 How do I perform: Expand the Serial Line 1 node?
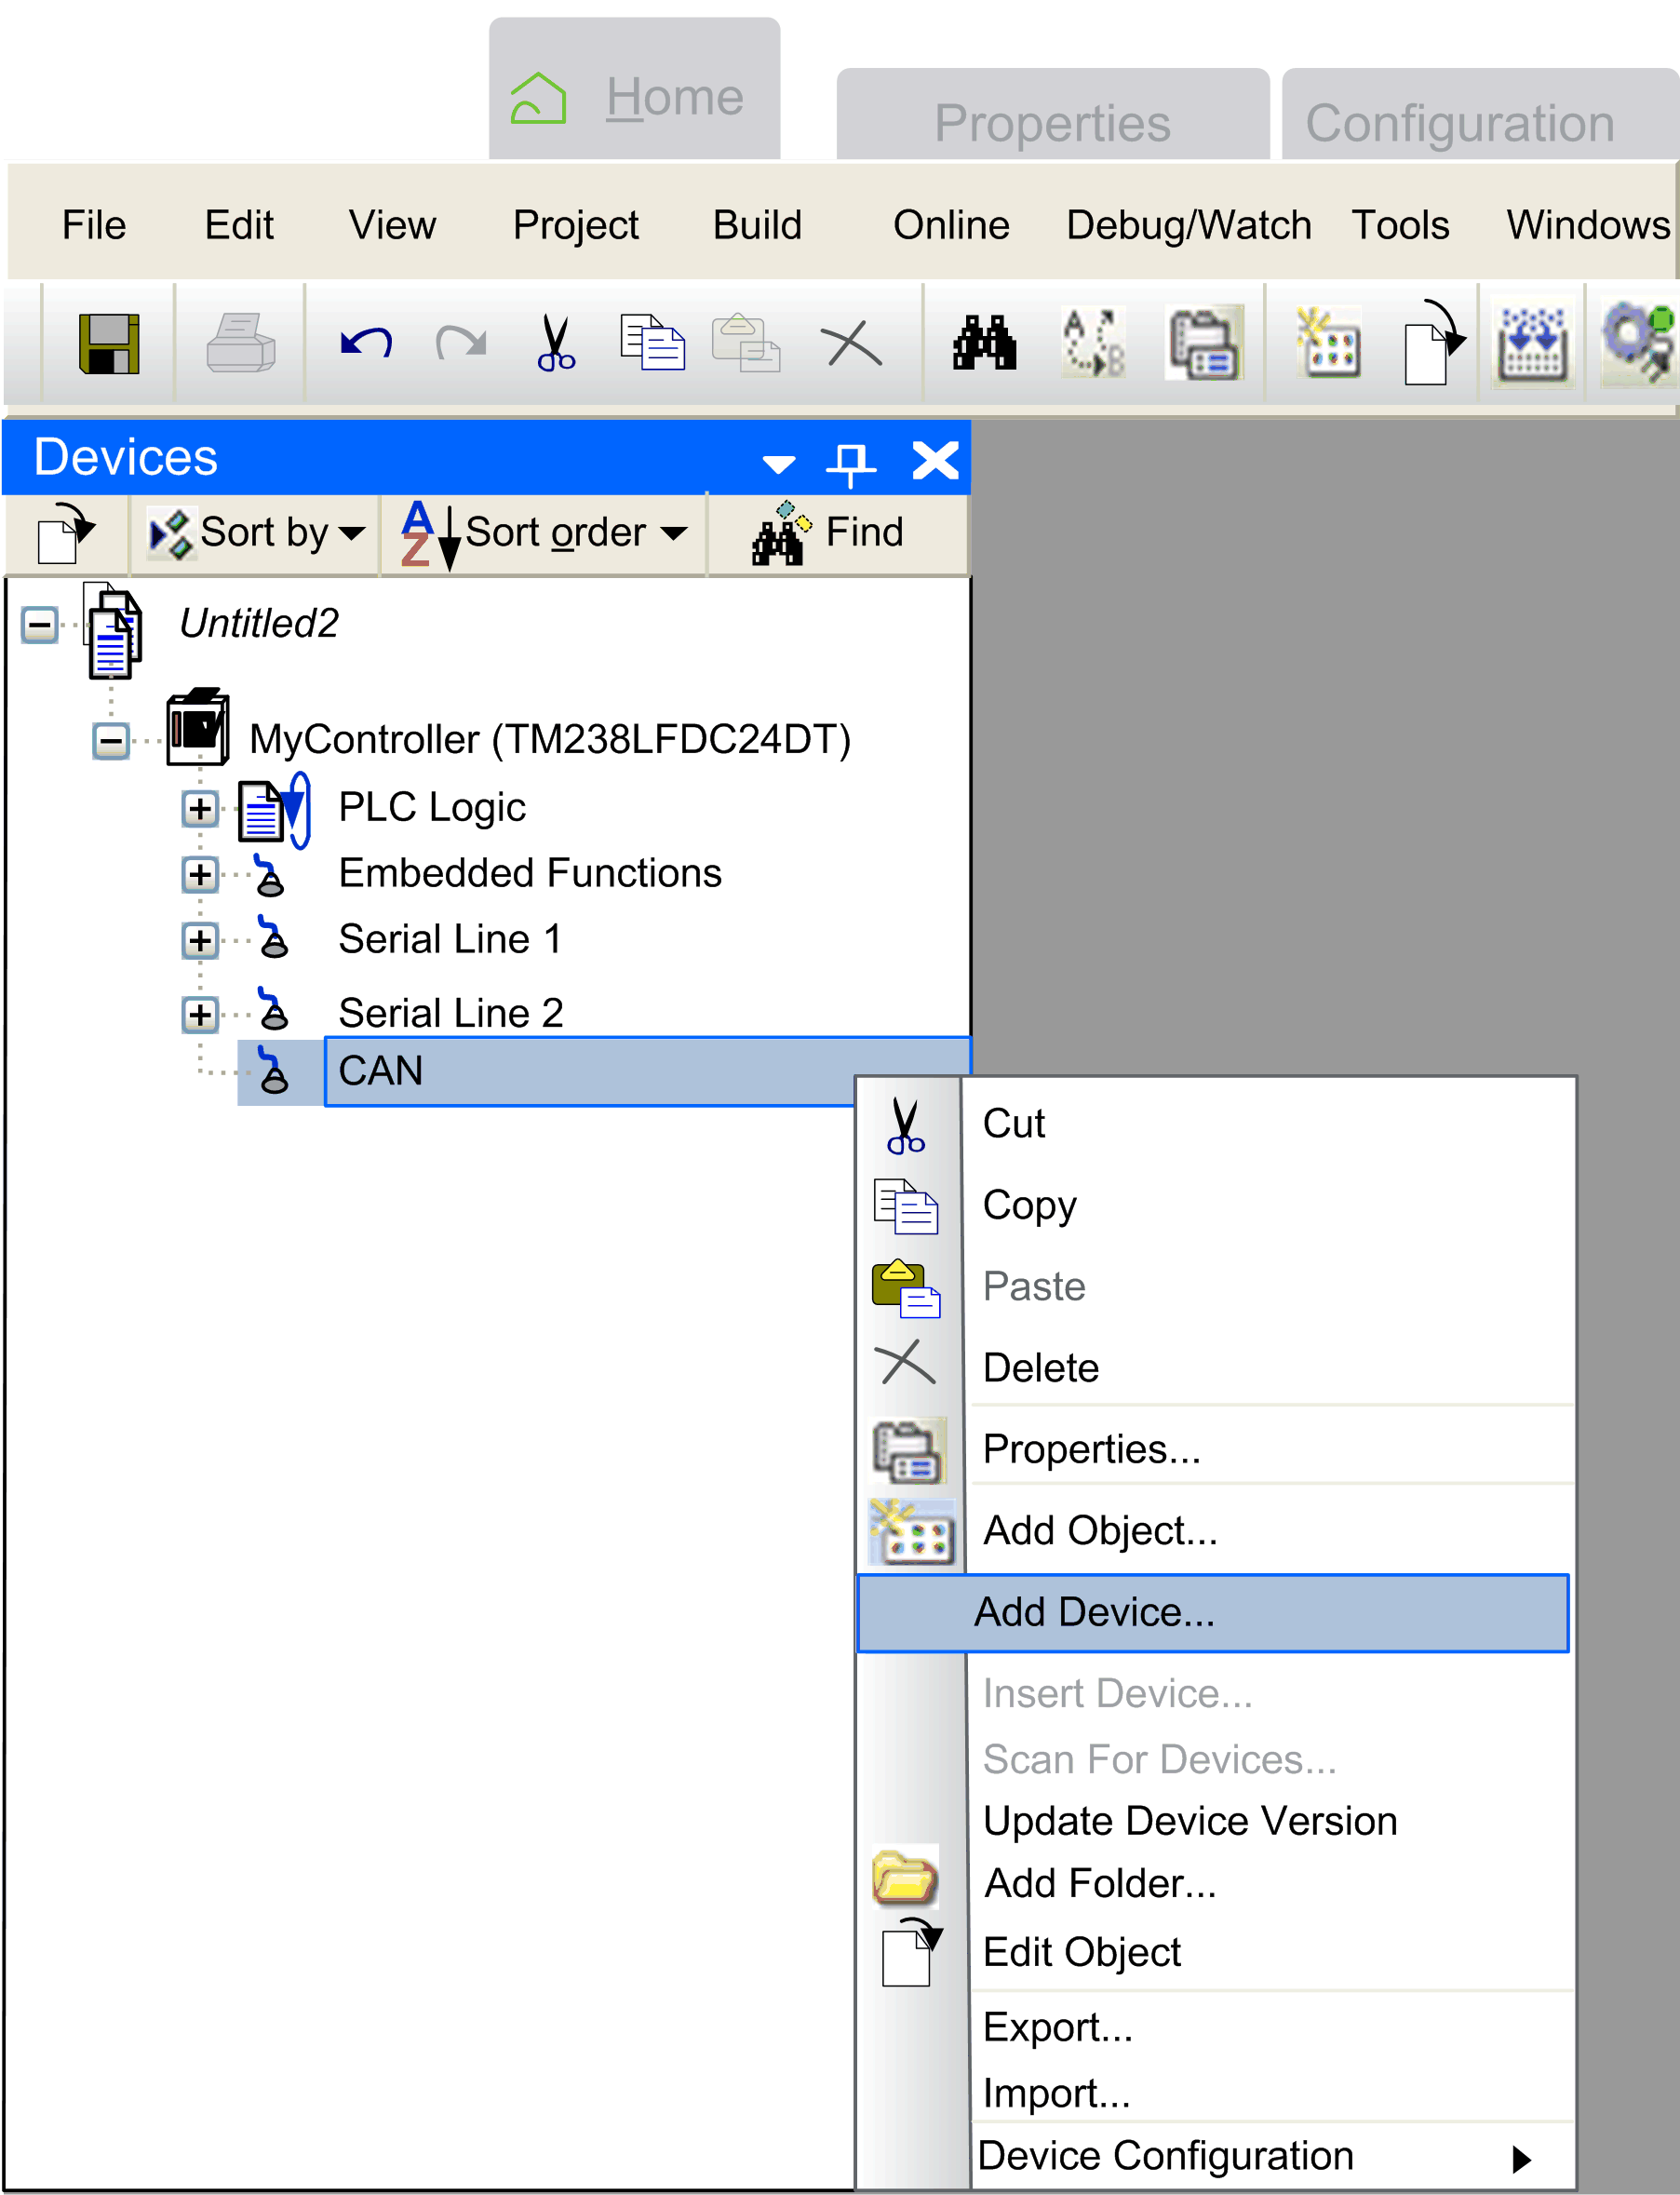tap(200, 940)
